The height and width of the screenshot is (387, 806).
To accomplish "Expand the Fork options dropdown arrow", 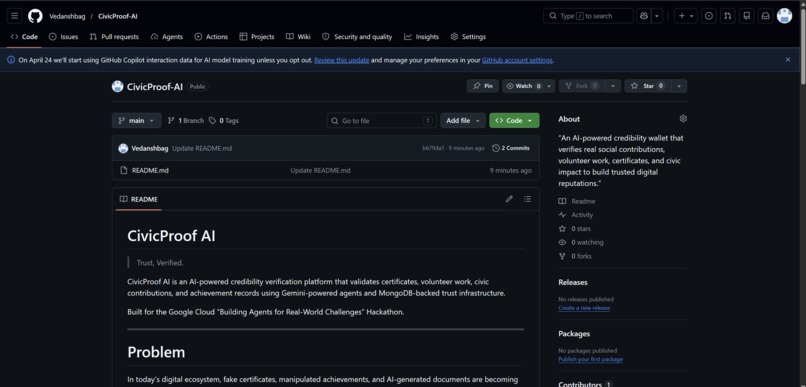I will point(613,86).
